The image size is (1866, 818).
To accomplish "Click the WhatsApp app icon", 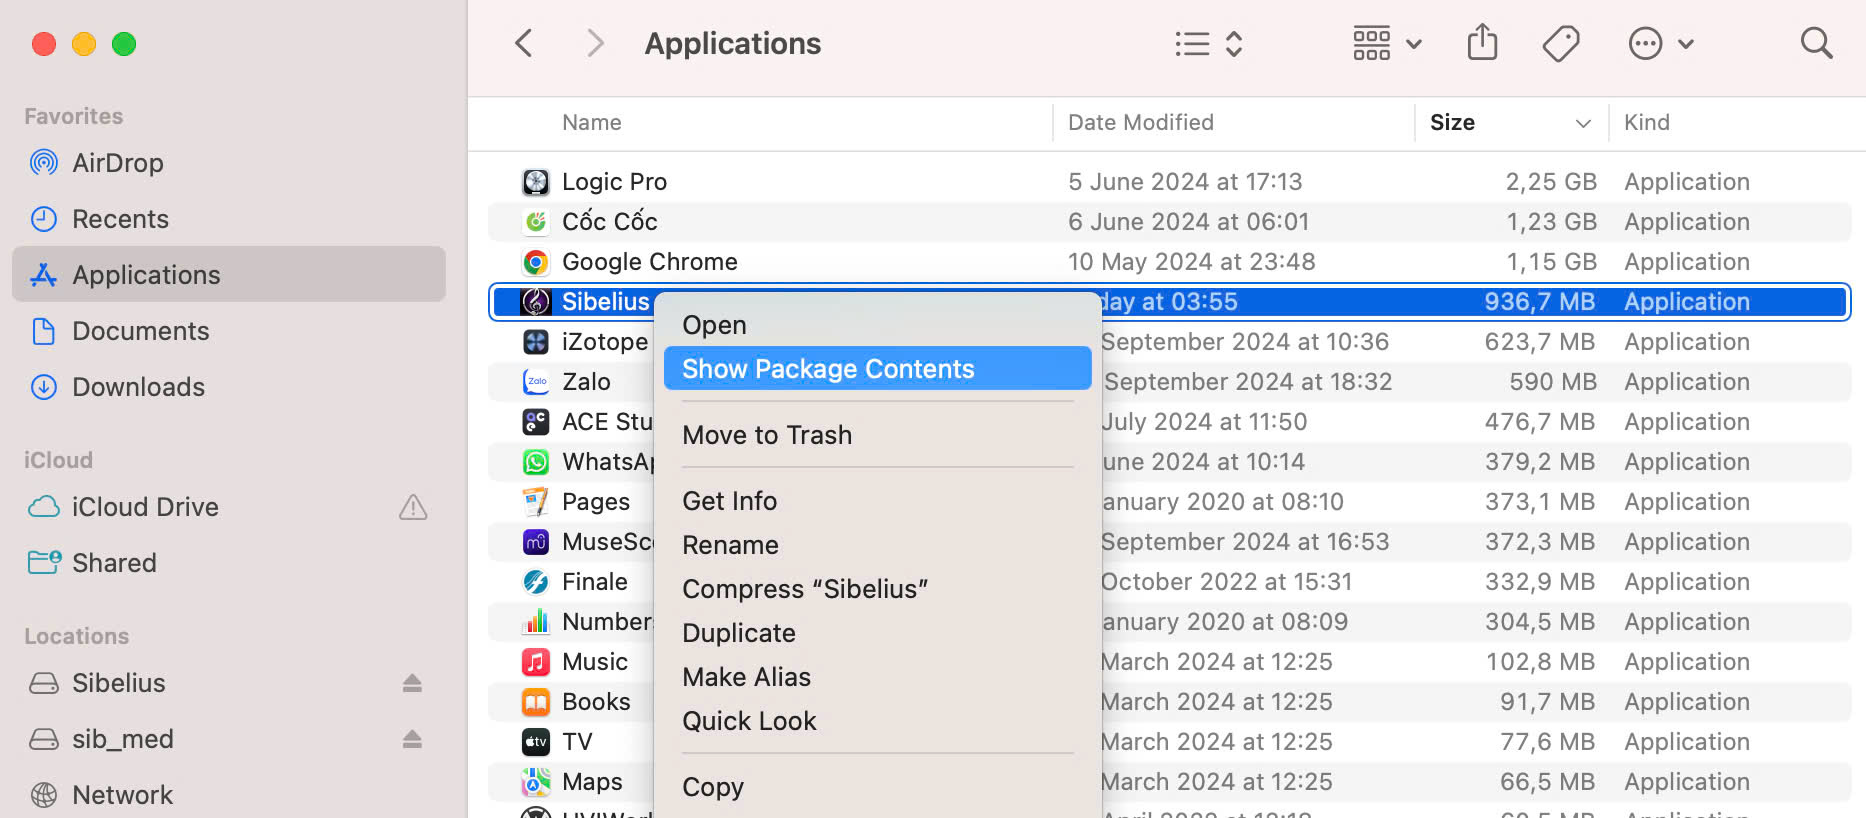I will click(x=536, y=462).
